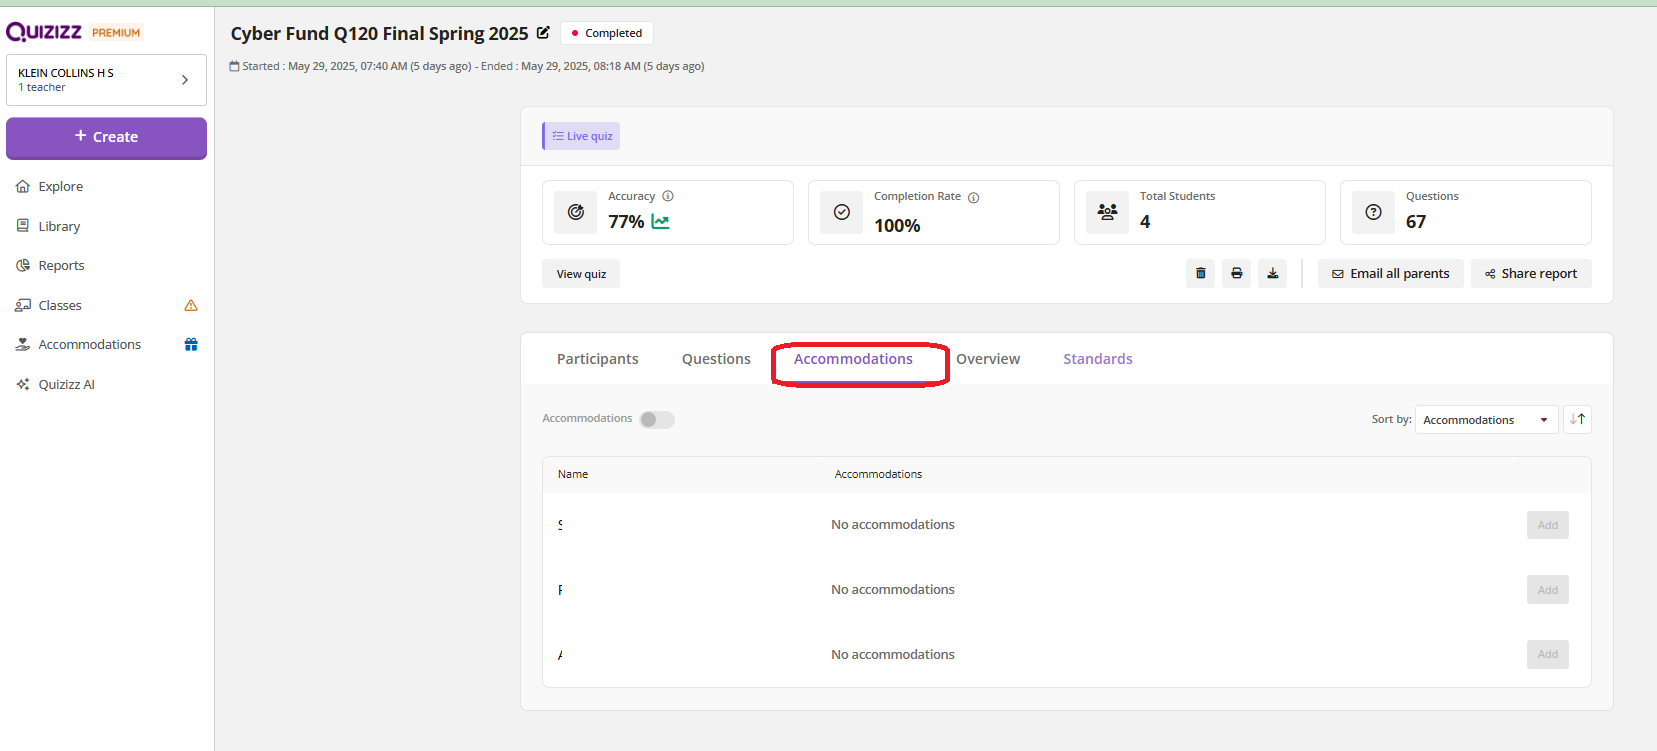Image resolution: width=1657 pixels, height=751 pixels.
Task: Click the warning icon beside Classes
Action: pyautogui.click(x=191, y=306)
